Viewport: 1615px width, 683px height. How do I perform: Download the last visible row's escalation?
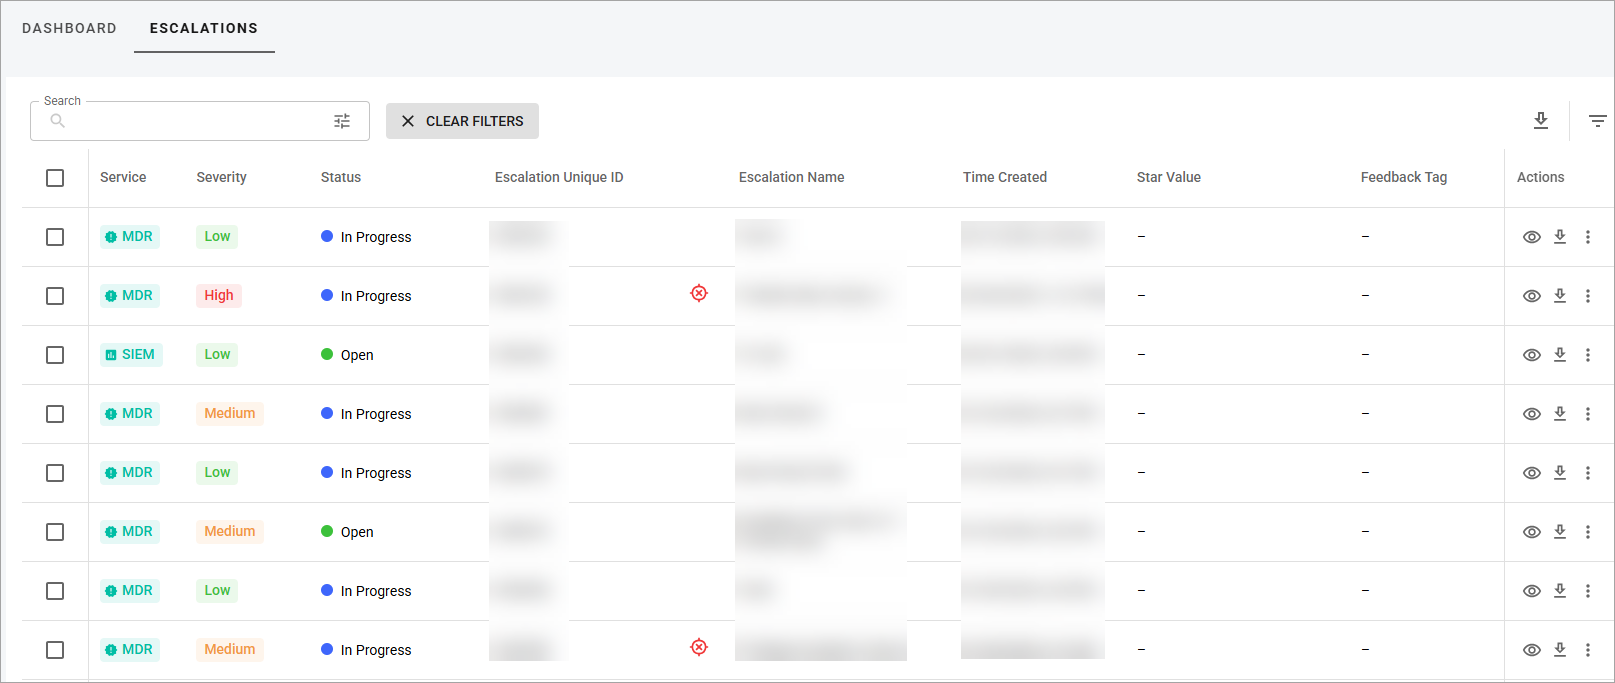pyautogui.click(x=1560, y=649)
